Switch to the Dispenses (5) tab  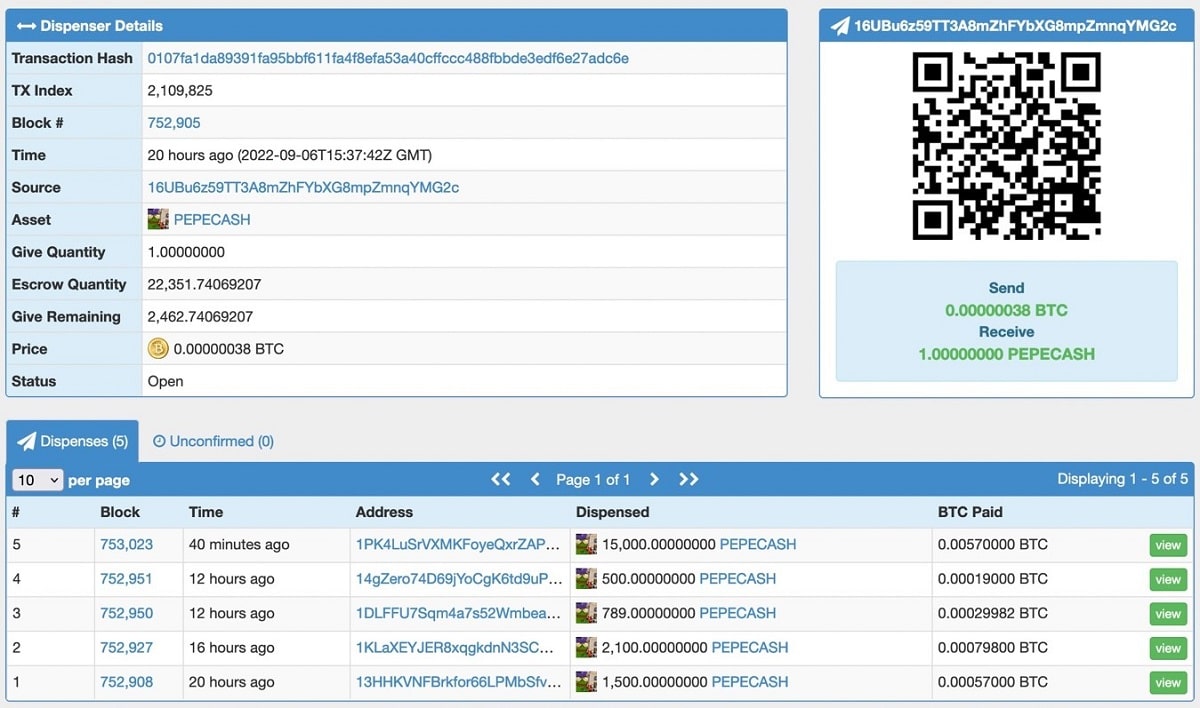click(x=73, y=441)
